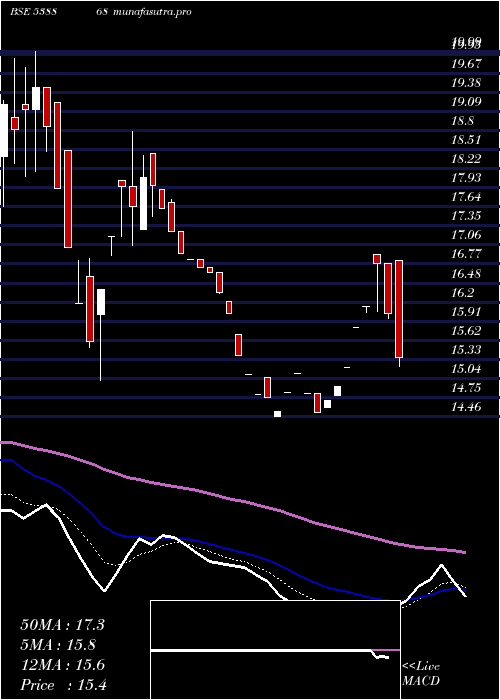
Task: Click the pink 50MA line
Action: pyautogui.click(x=232, y=499)
